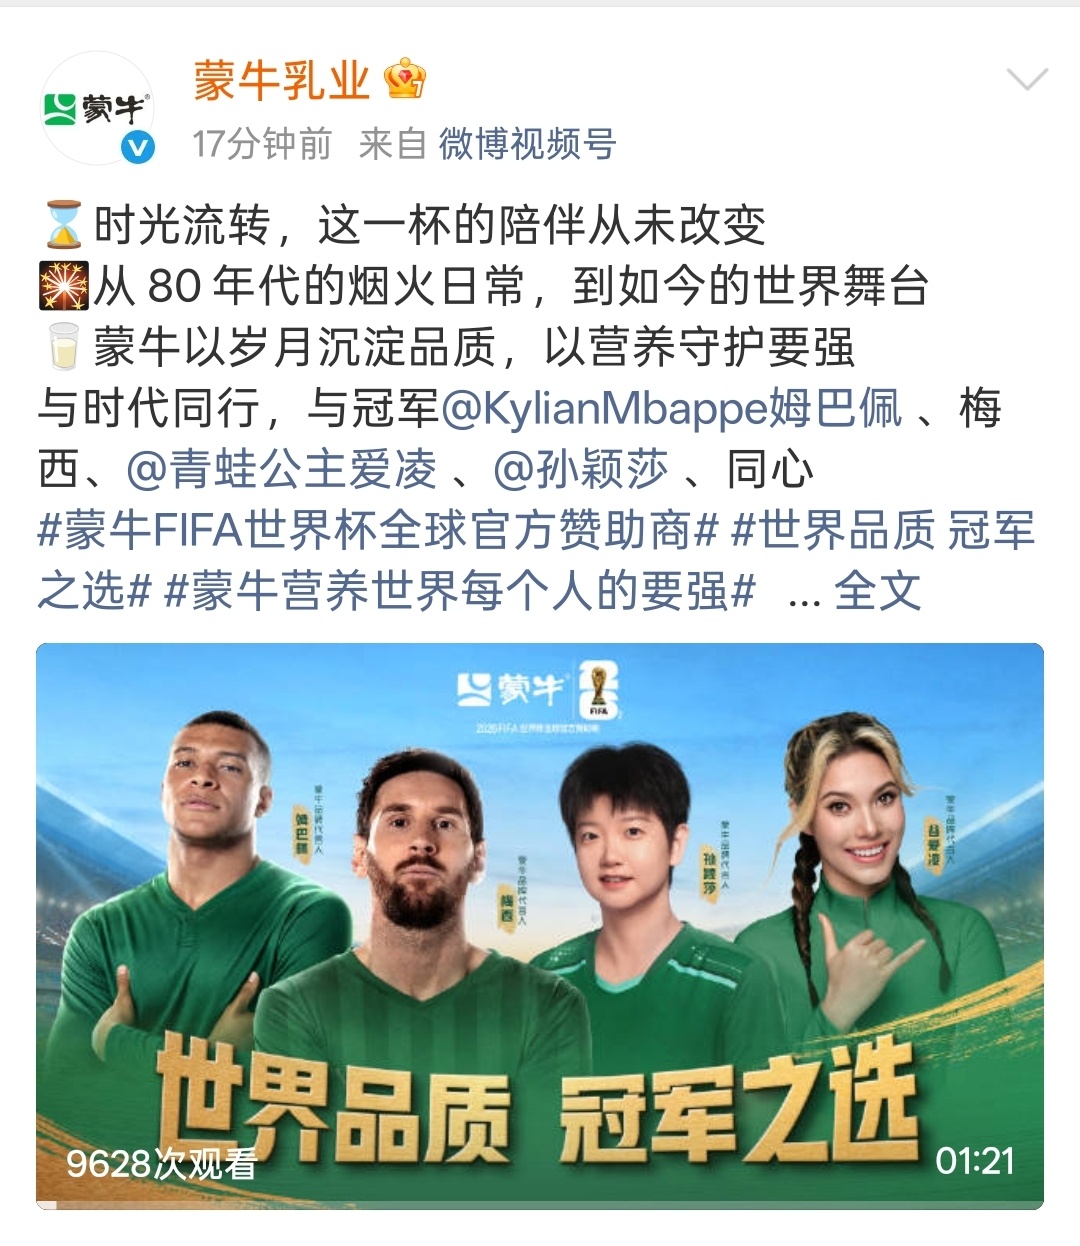Open the 蒙牛乳业 account name
1080x1246 pixels.
pos(282,80)
